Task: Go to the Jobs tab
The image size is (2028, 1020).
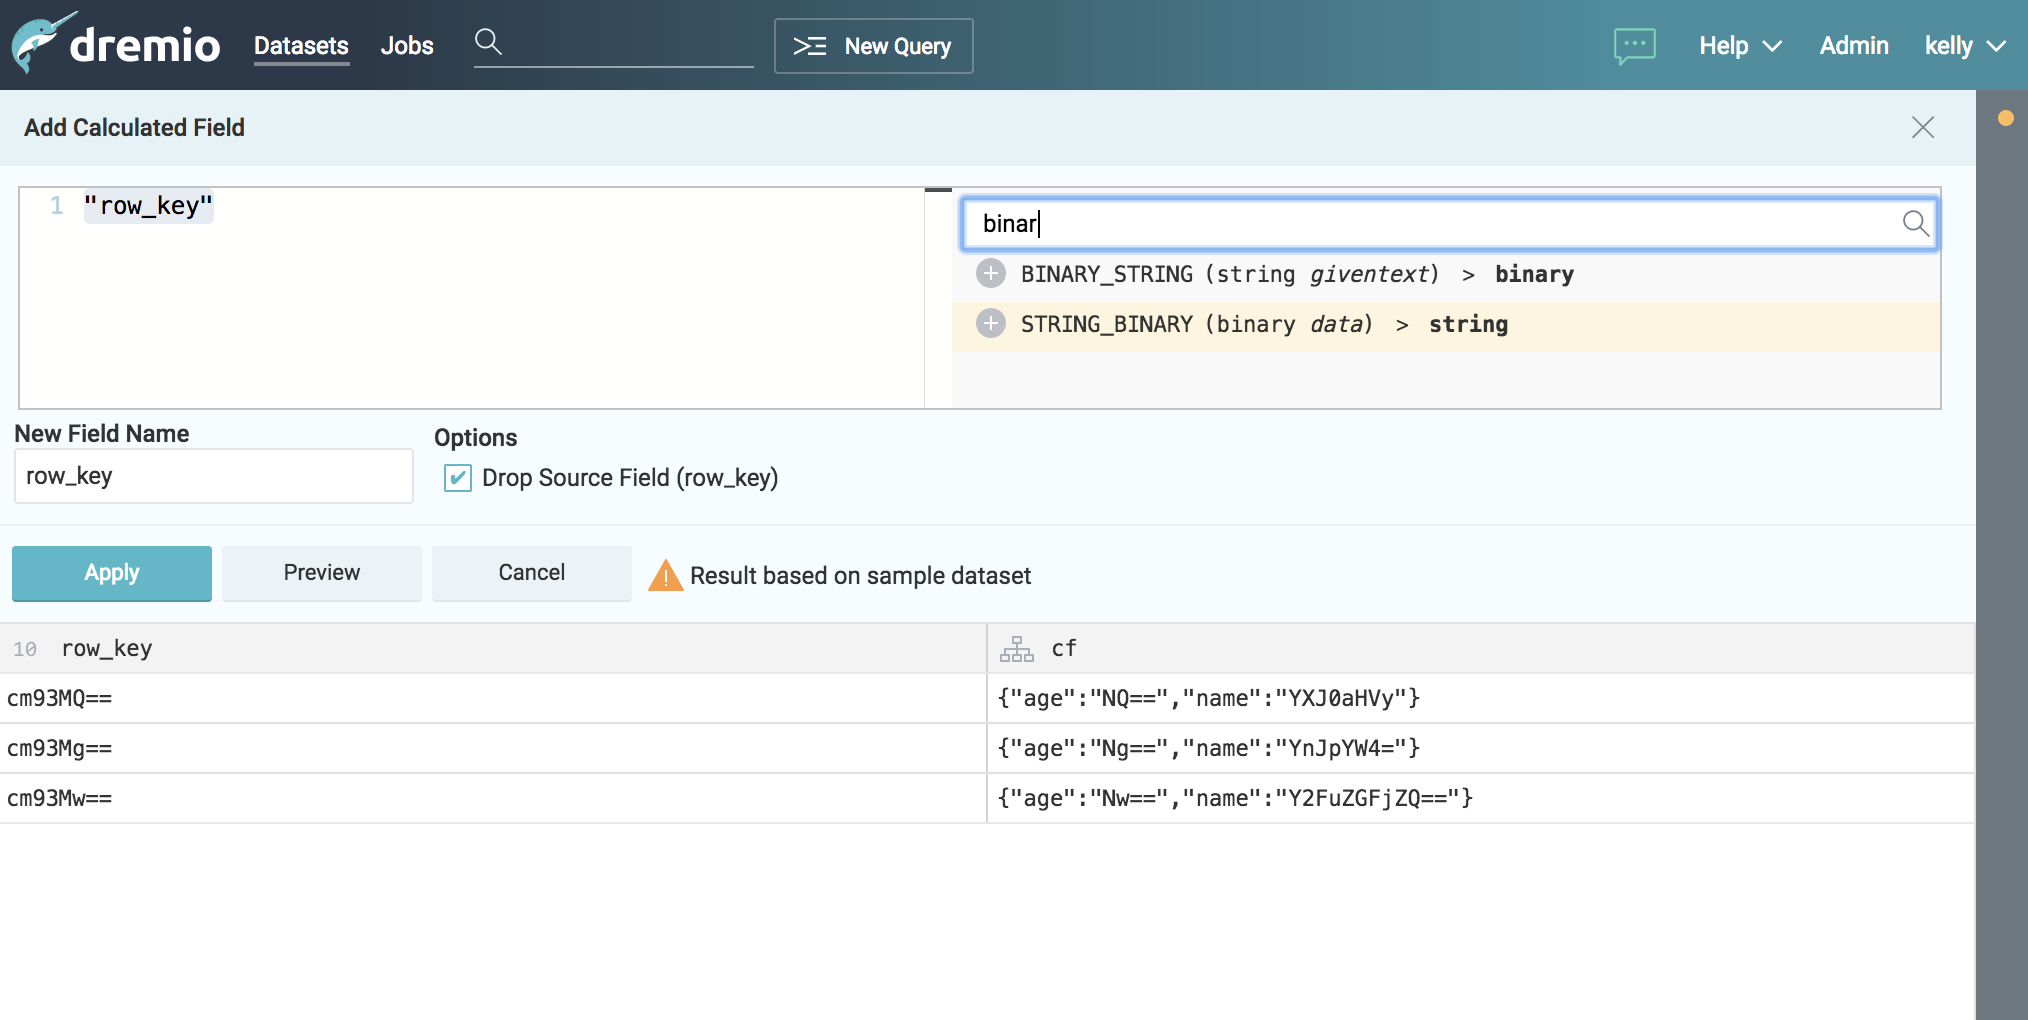Action: (407, 46)
